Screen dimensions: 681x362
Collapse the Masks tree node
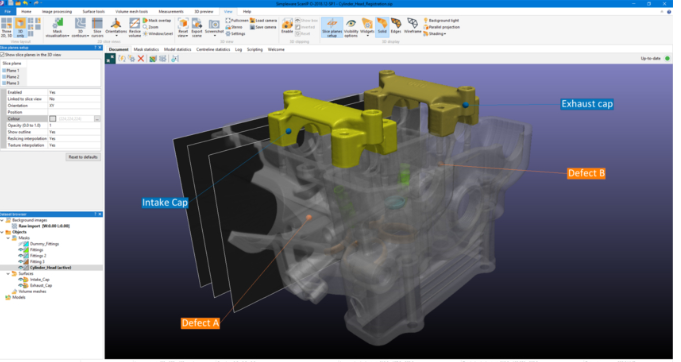click(x=8, y=238)
